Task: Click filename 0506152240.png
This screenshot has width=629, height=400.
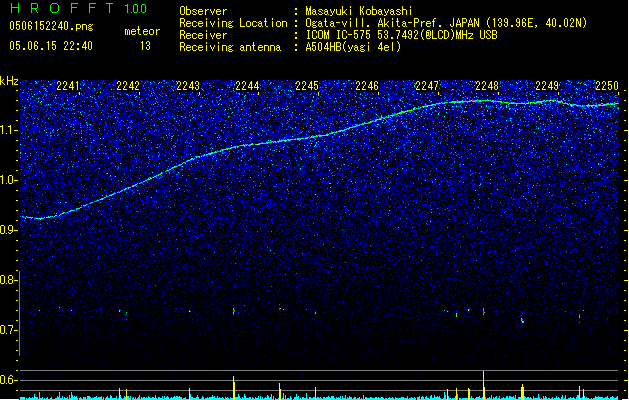Action: [x=51, y=26]
